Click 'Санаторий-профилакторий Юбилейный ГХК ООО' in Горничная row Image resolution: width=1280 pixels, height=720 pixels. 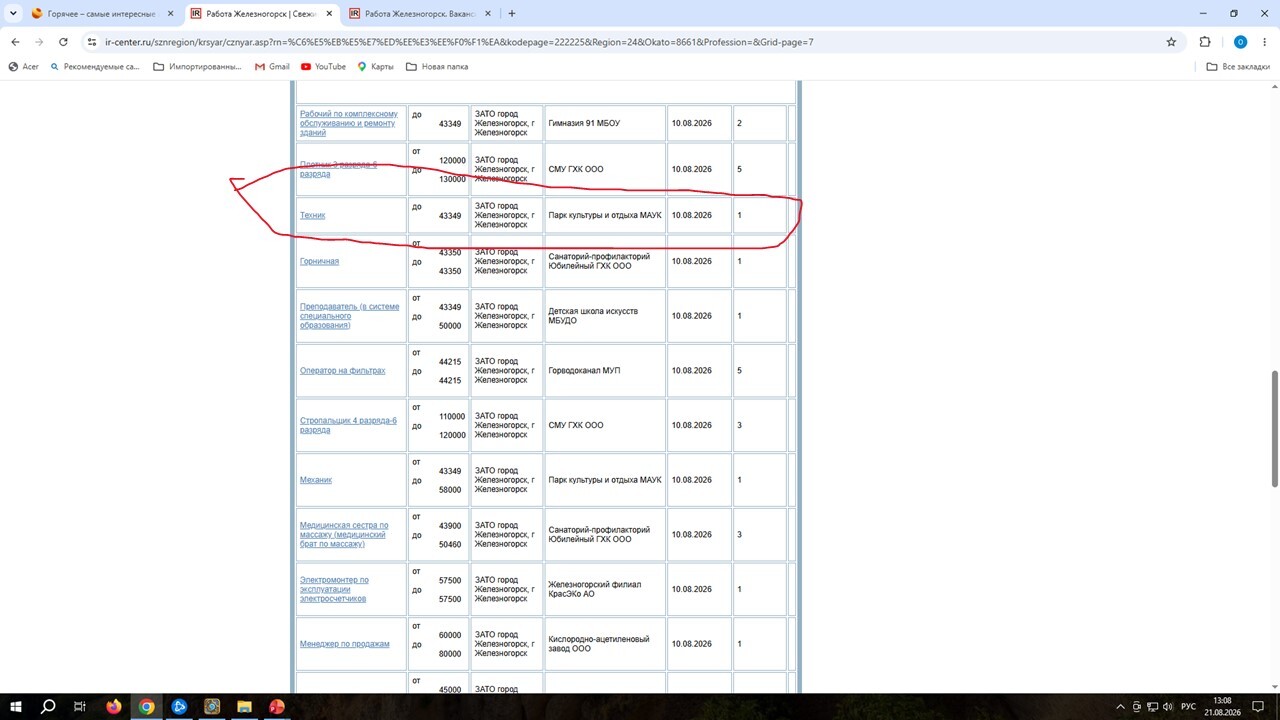pos(605,262)
